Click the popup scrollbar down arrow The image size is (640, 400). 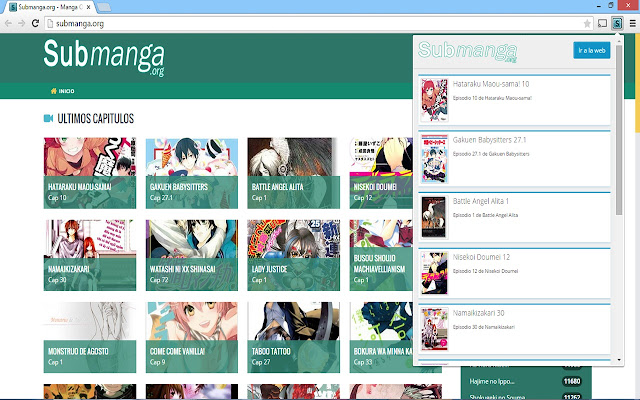point(619,360)
